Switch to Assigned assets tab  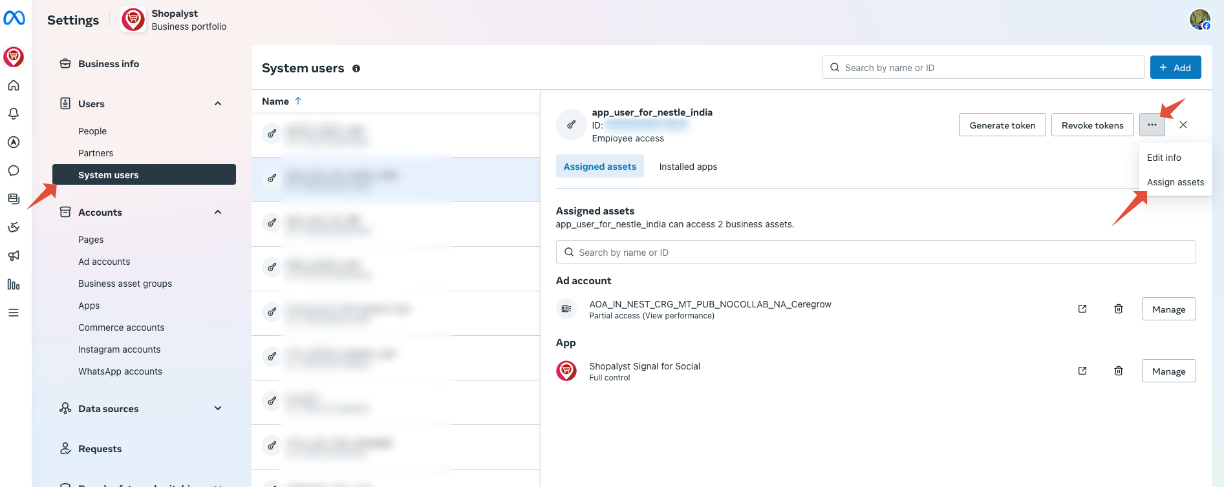tap(600, 167)
